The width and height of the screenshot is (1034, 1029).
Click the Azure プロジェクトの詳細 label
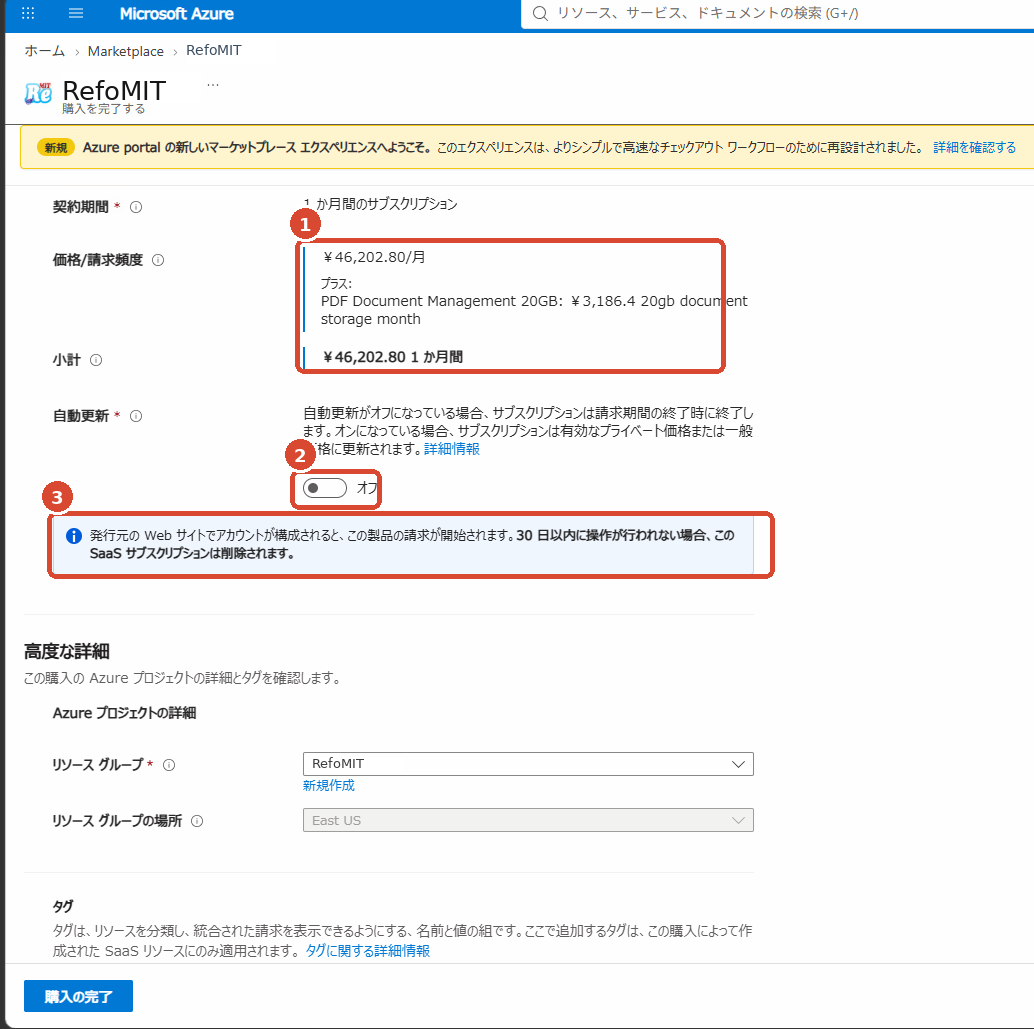(x=124, y=713)
